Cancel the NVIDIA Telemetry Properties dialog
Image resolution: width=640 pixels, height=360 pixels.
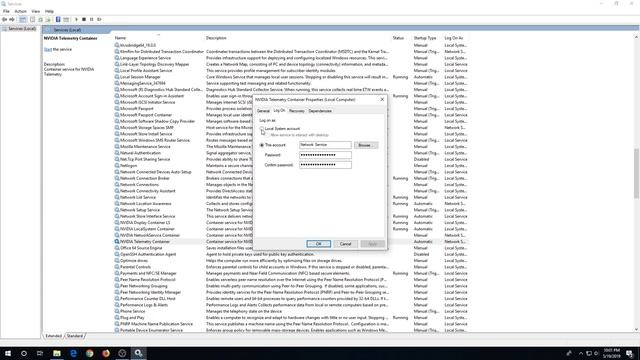pyautogui.click(x=345, y=244)
